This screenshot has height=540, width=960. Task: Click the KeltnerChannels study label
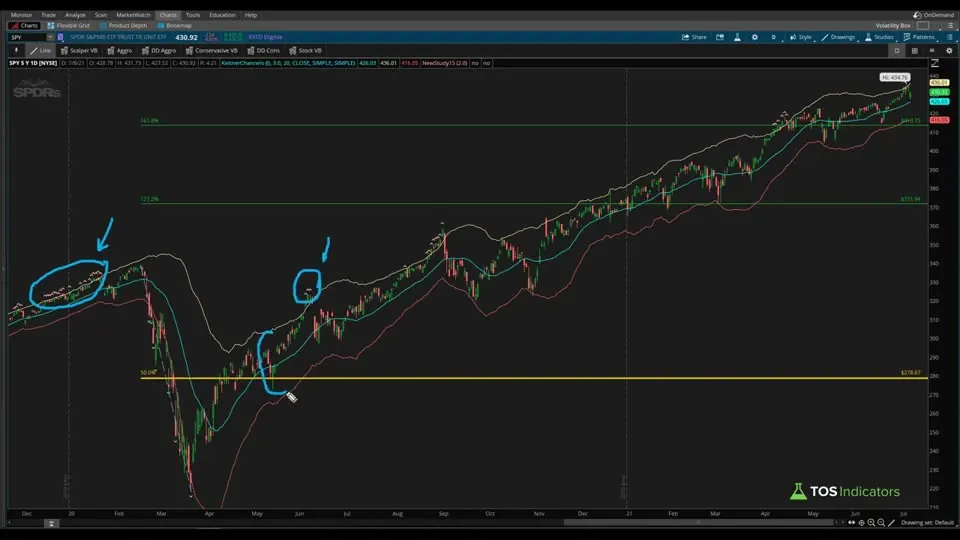tap(288, 63)
